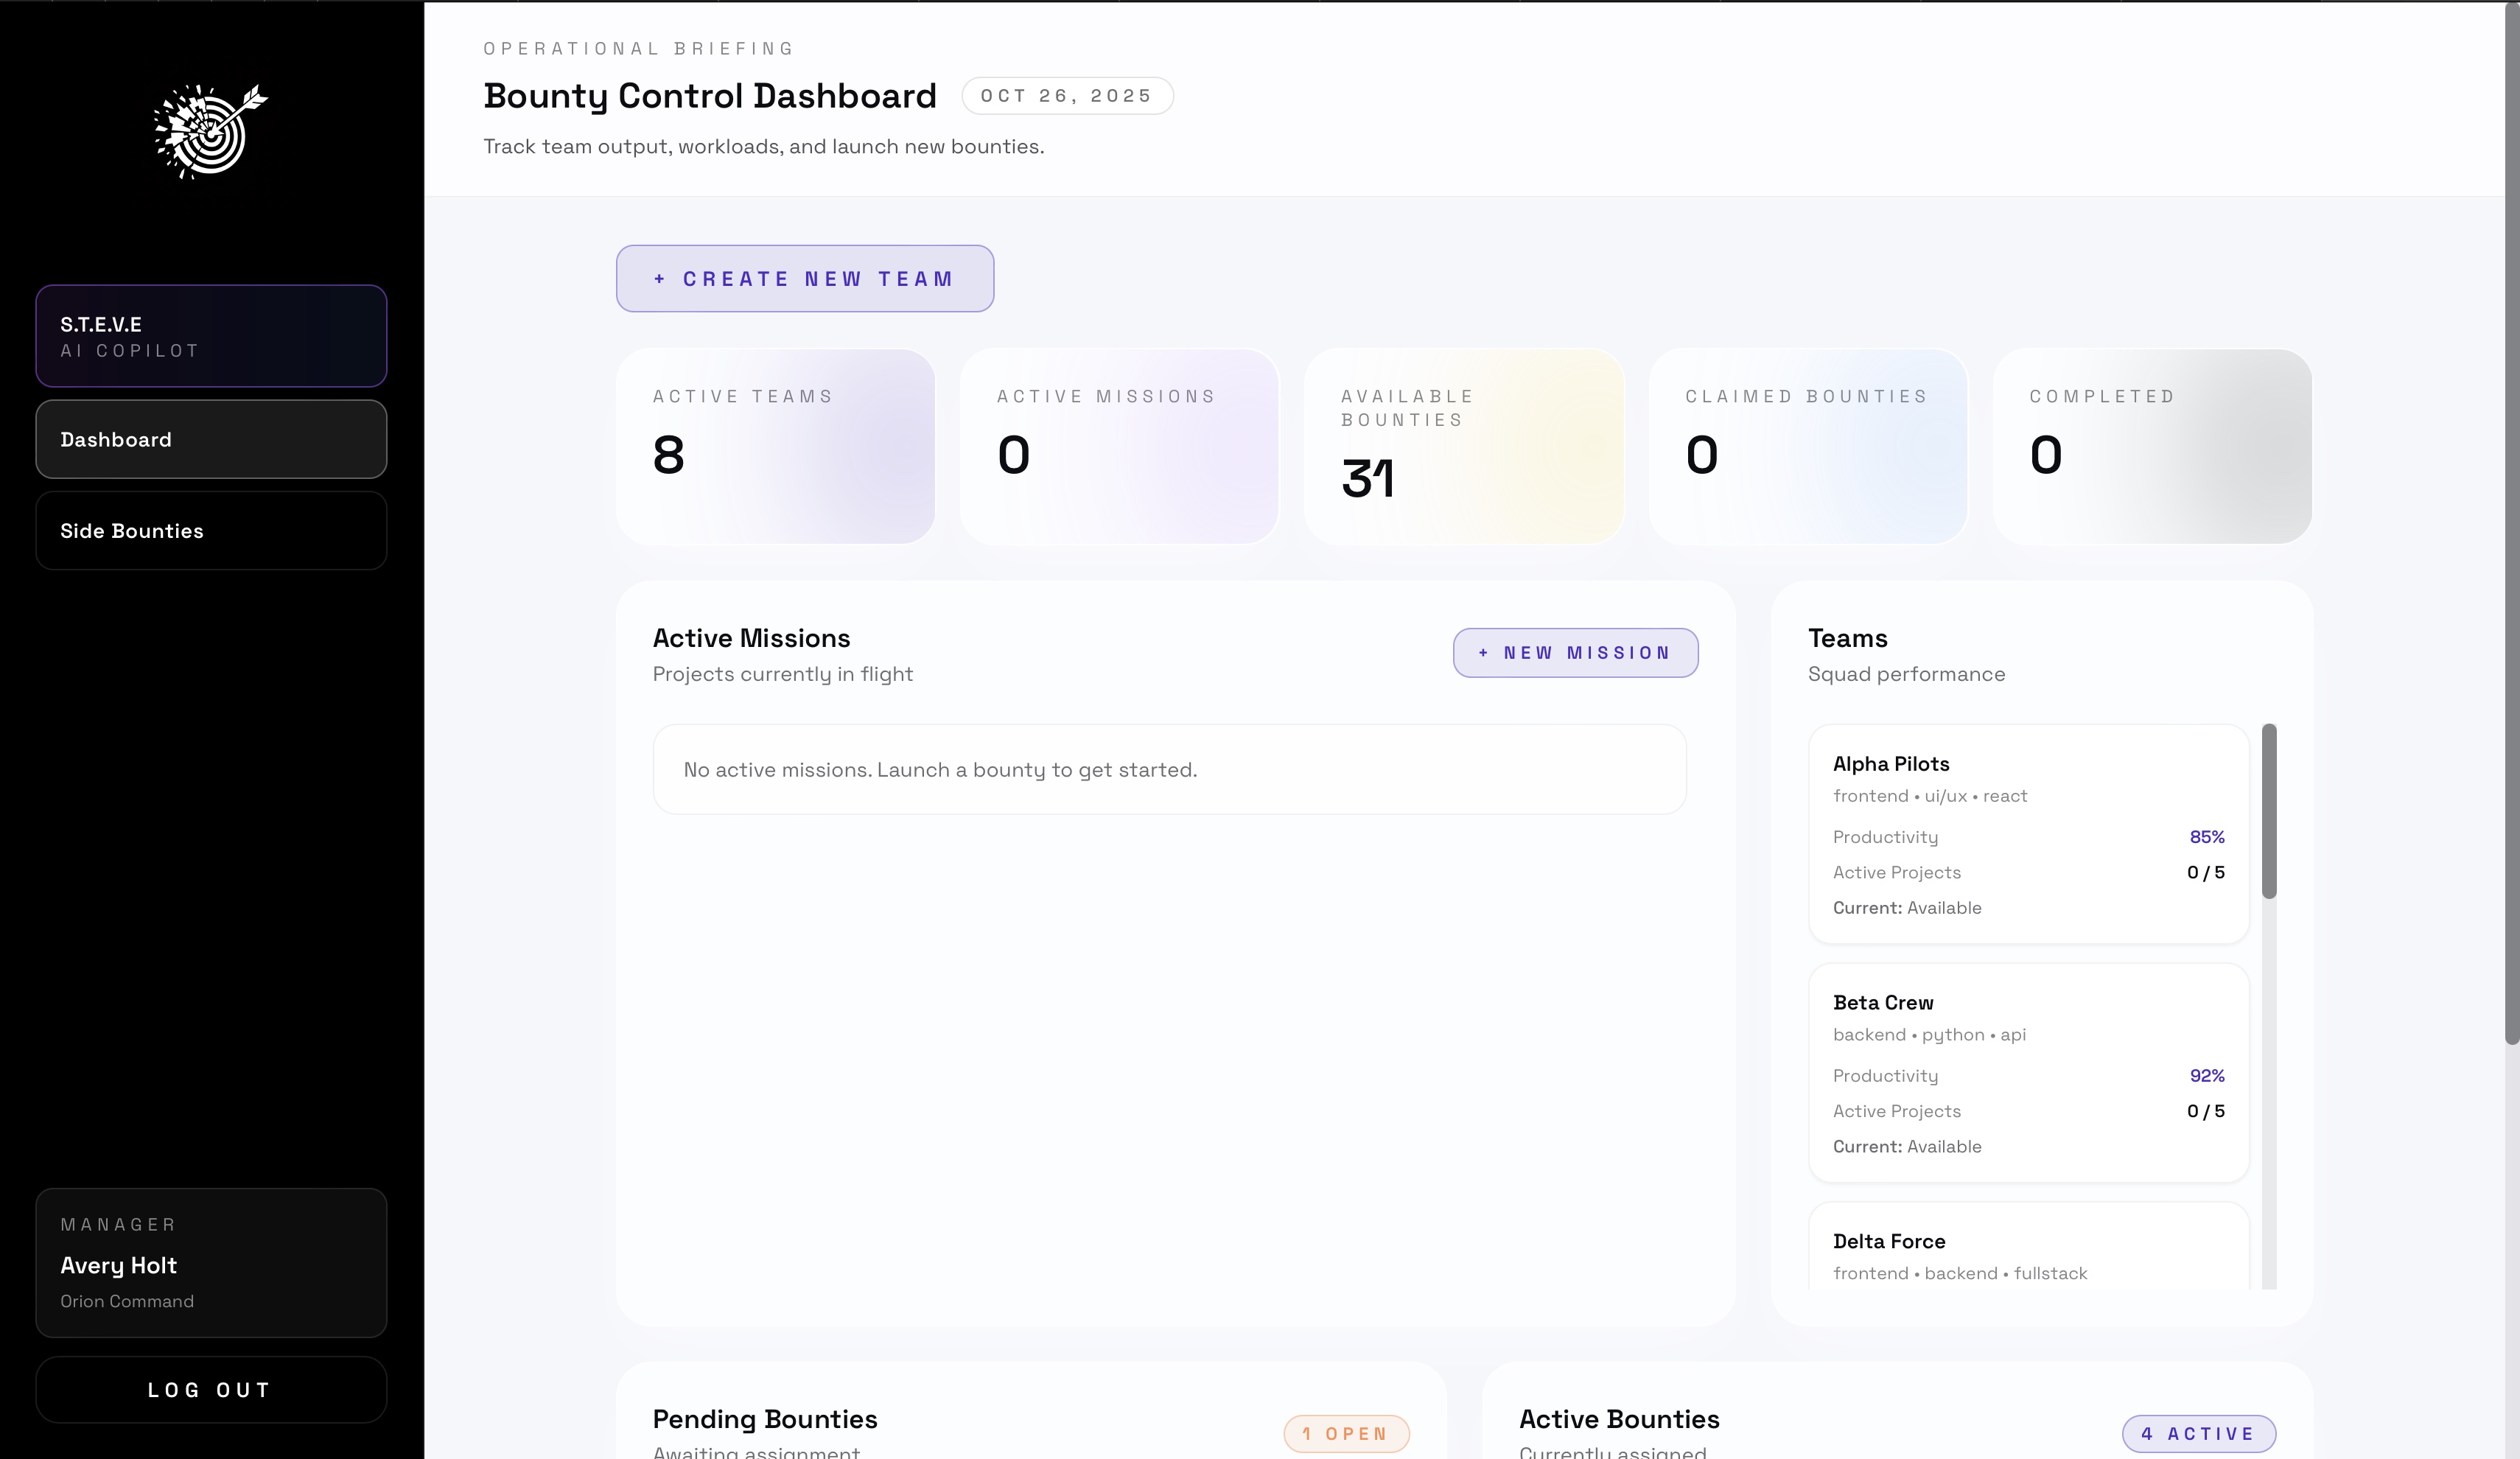Open the Alpha Pilots team card

click(x=2028, y=834)
